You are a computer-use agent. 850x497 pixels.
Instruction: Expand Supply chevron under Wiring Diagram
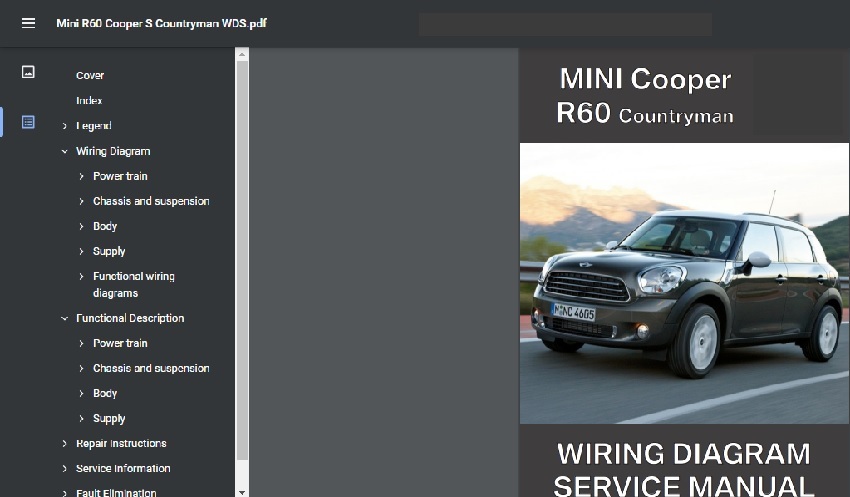point(81,251)
